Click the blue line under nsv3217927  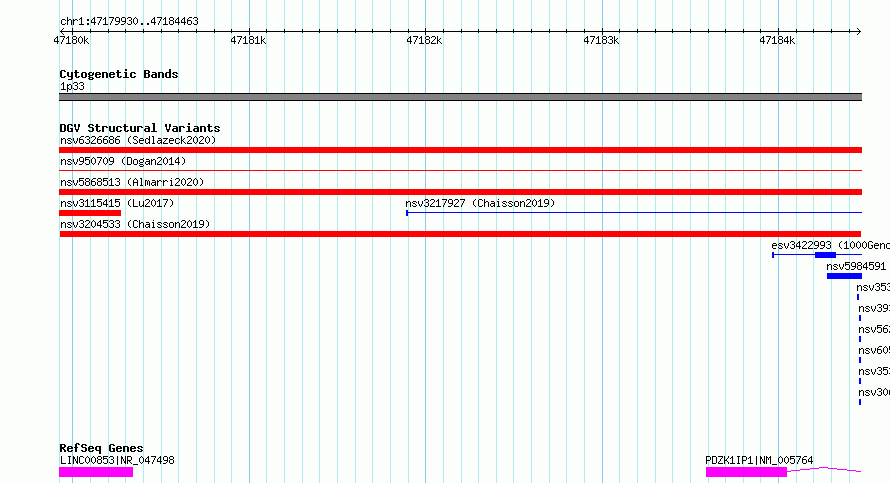(x=634, y=213)
